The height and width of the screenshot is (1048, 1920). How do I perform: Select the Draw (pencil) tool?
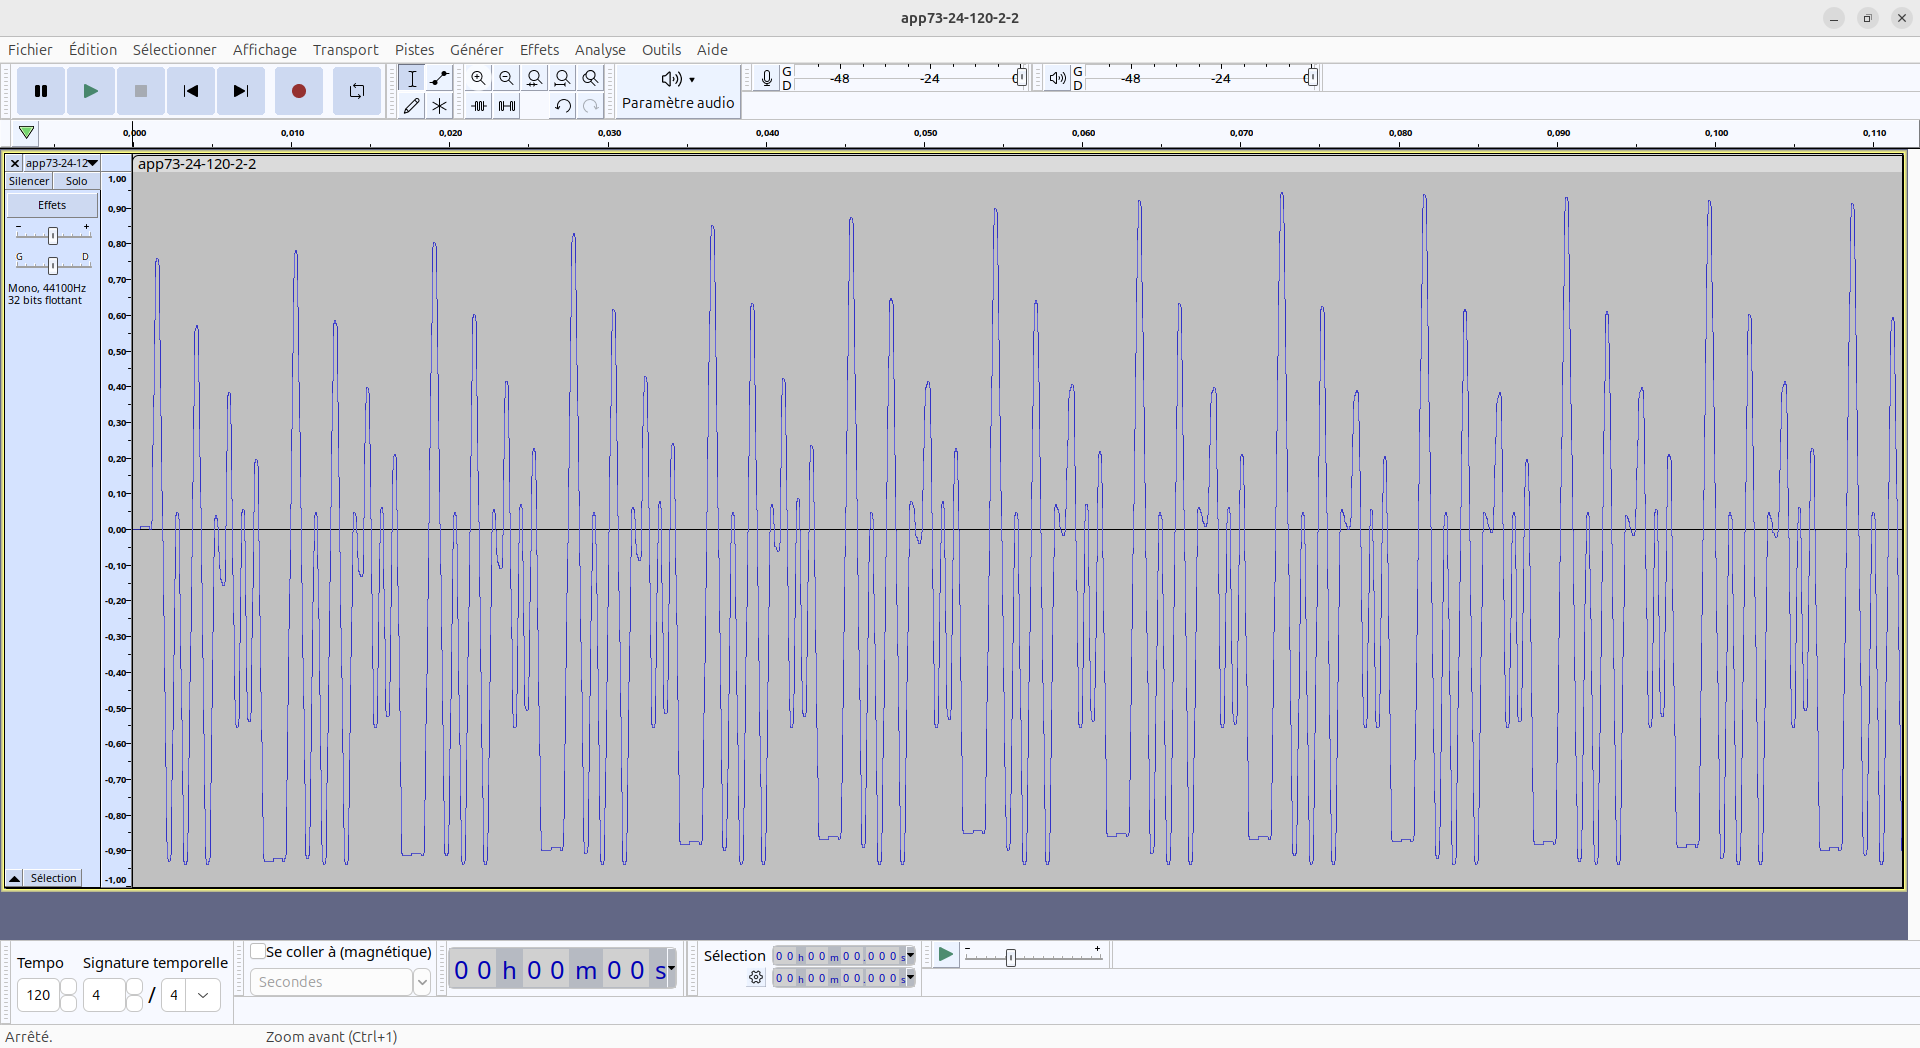click(x=411, y=106)
